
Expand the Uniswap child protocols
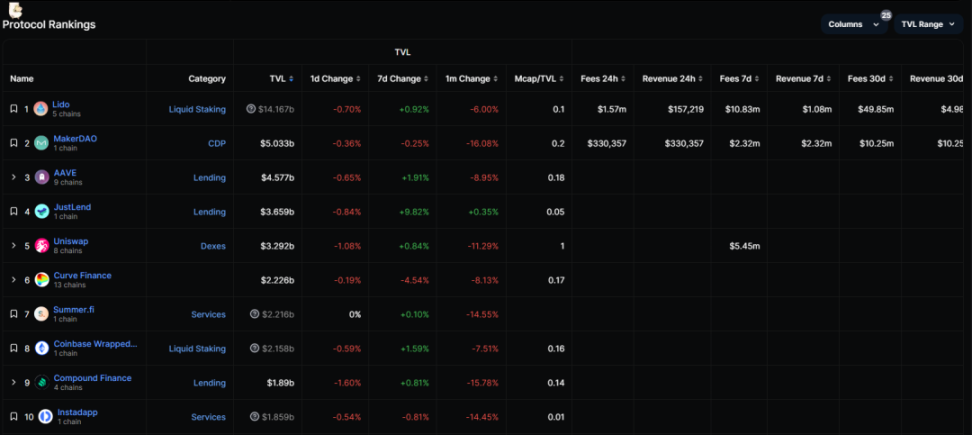coord(14,245)
